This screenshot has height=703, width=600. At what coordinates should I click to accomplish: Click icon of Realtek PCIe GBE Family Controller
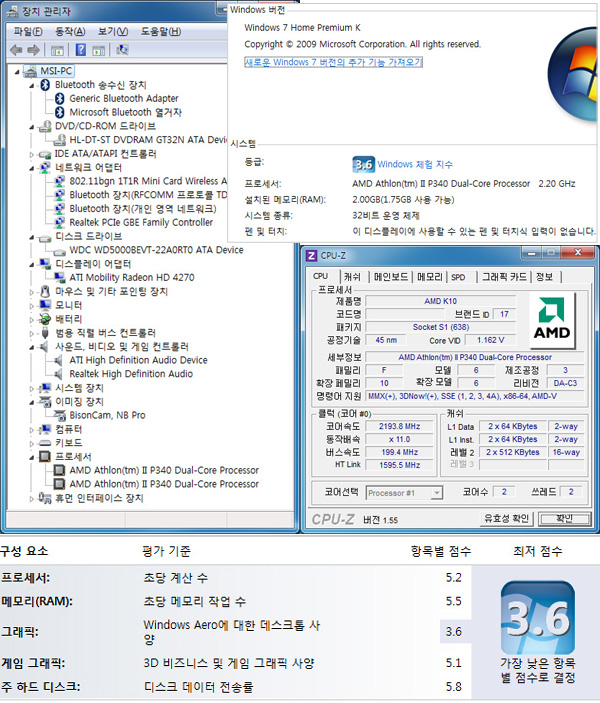[60, 222]
